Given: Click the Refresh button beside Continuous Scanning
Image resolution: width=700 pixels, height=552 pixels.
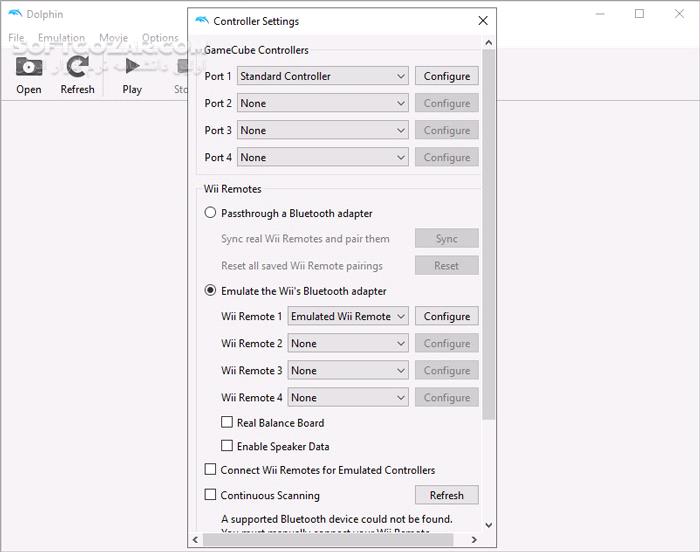Looking at the screenshot, I should click(447, 495).
